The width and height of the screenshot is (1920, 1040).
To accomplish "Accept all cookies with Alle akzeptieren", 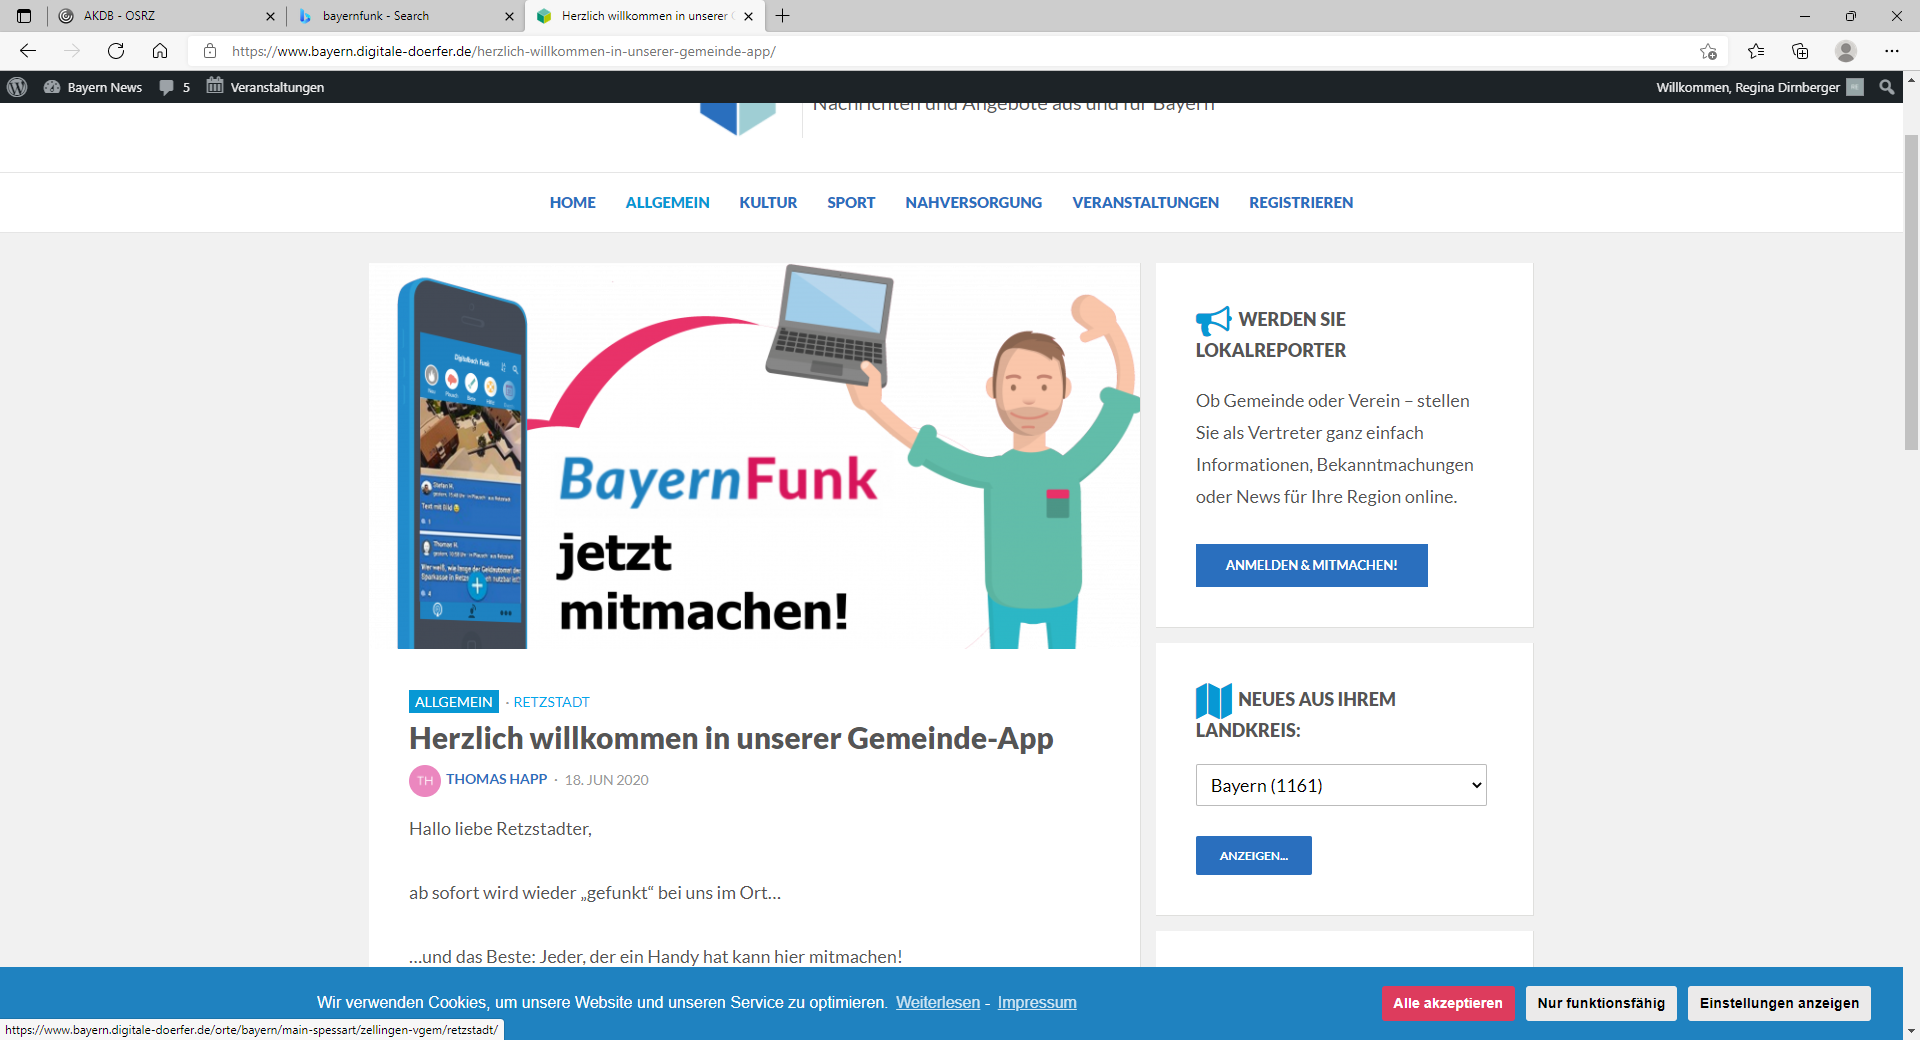I will (1447, 1003).
